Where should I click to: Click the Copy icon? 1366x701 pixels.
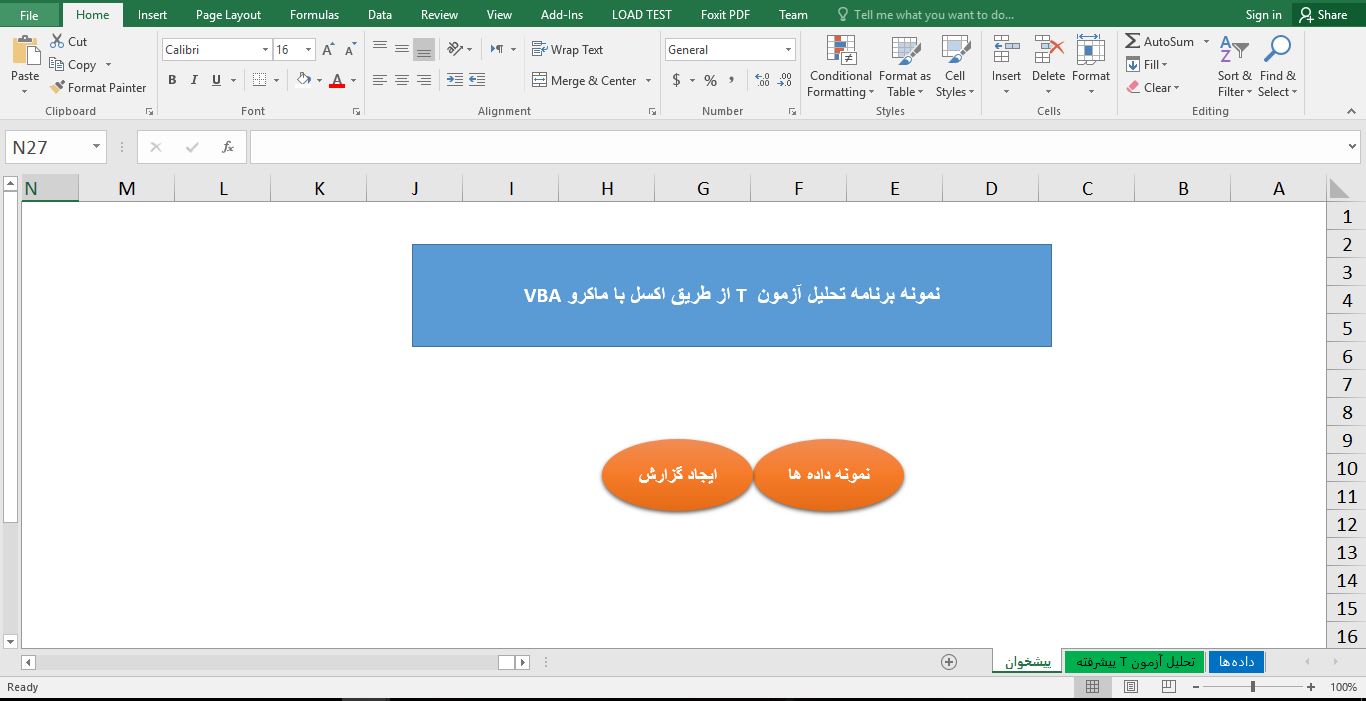pos(57,65)
